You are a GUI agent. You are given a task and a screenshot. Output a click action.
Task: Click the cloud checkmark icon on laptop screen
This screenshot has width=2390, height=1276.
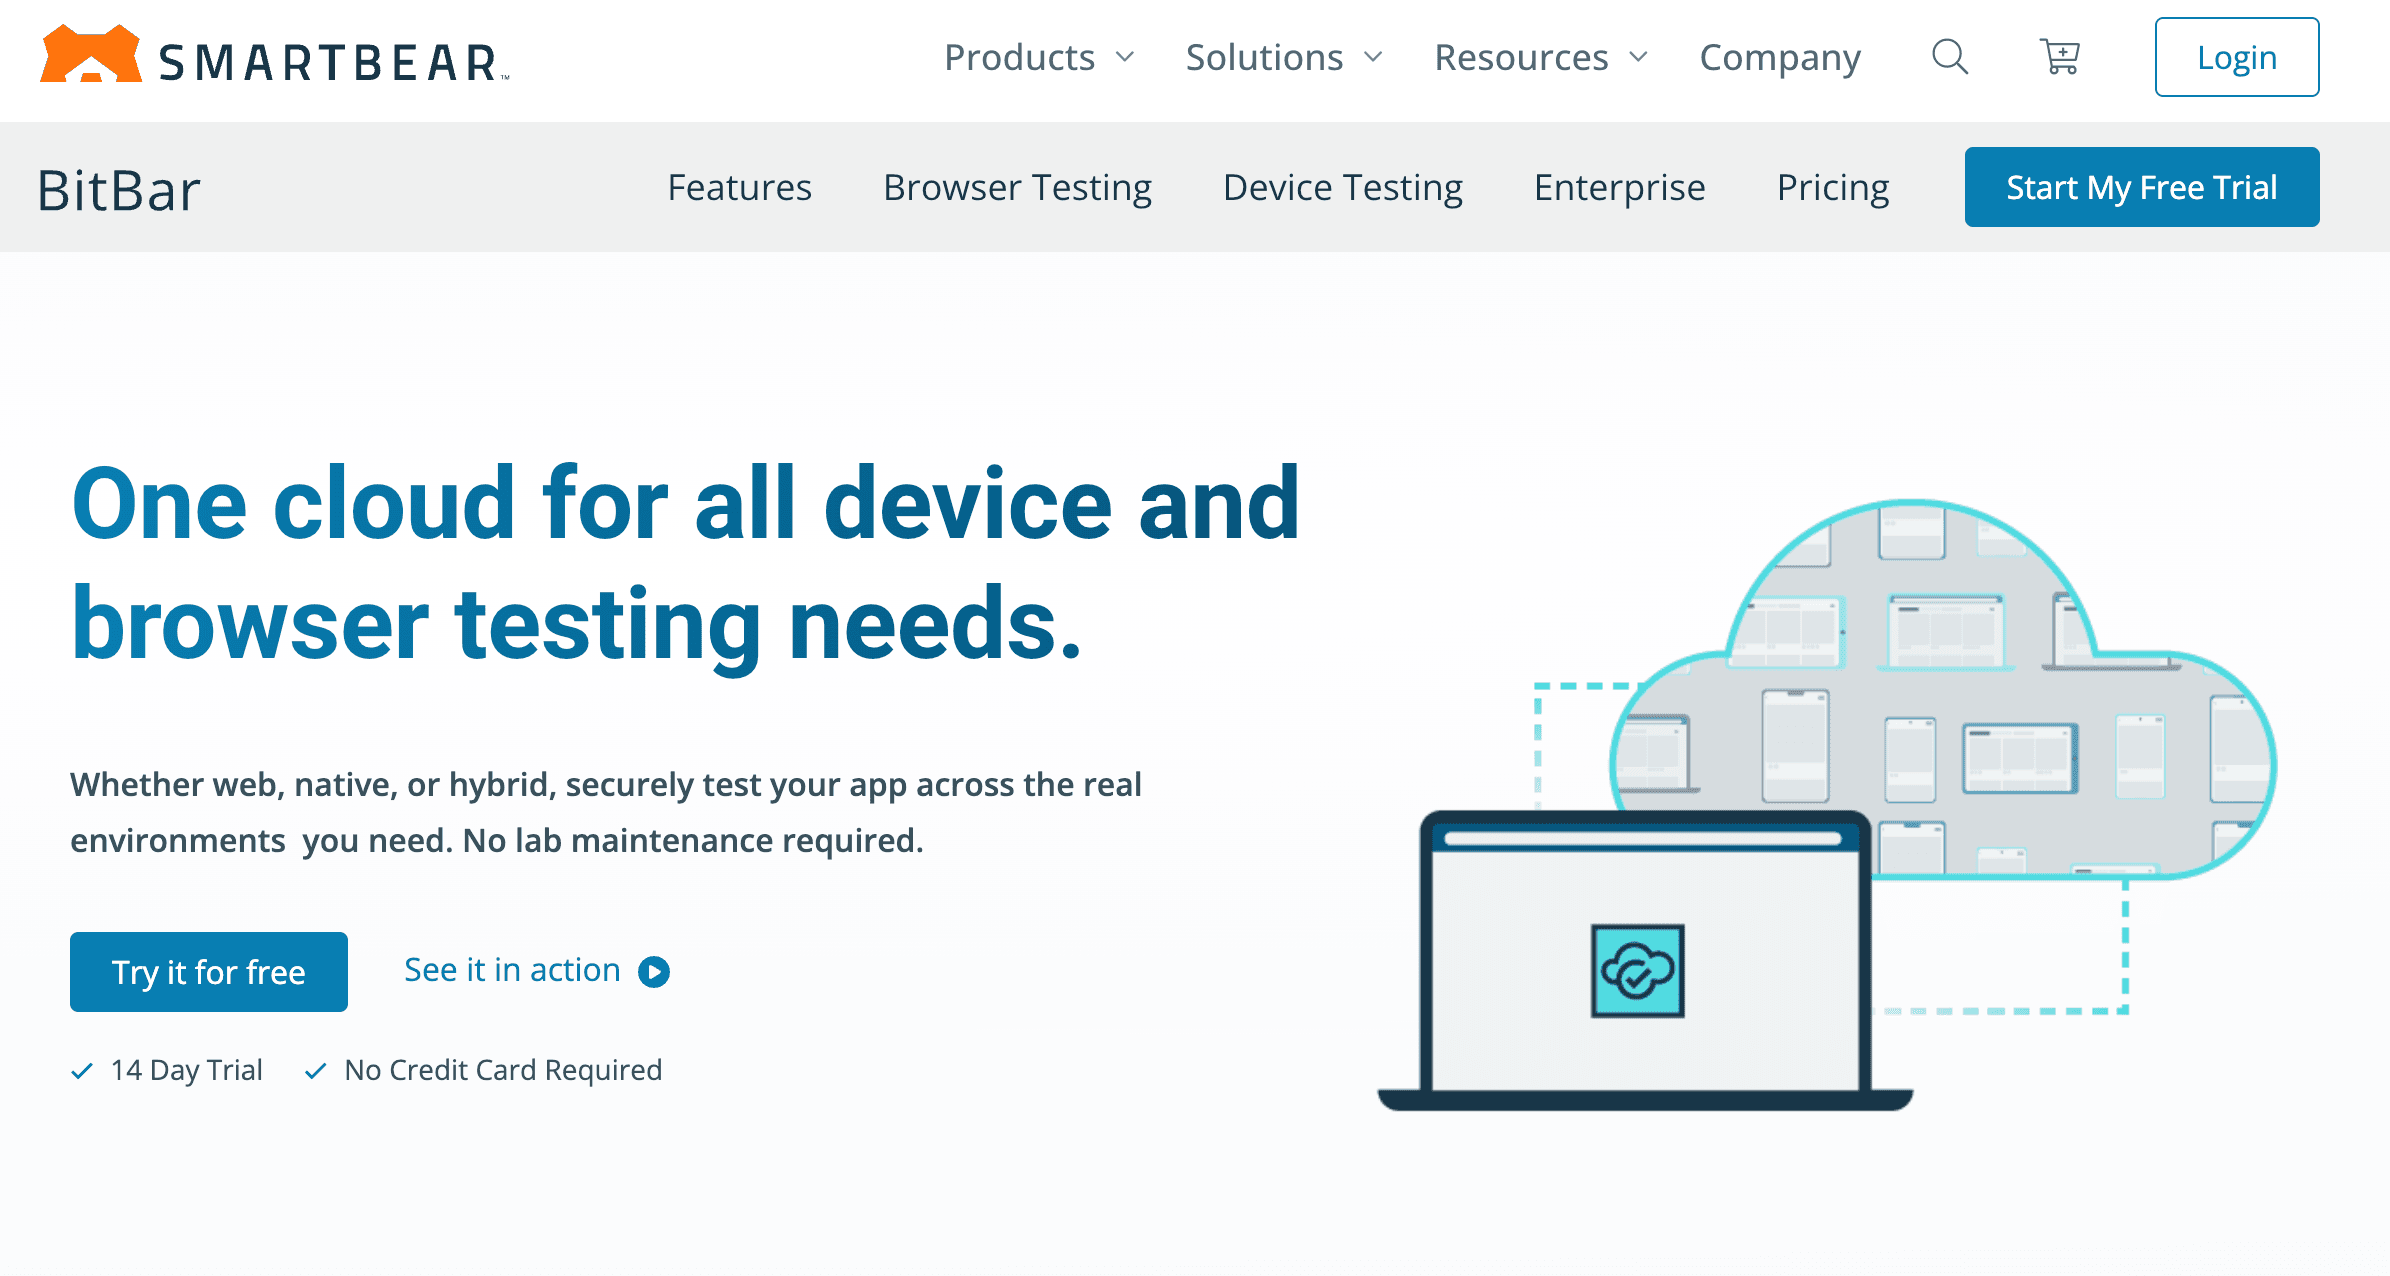[x=1637, y=970]
